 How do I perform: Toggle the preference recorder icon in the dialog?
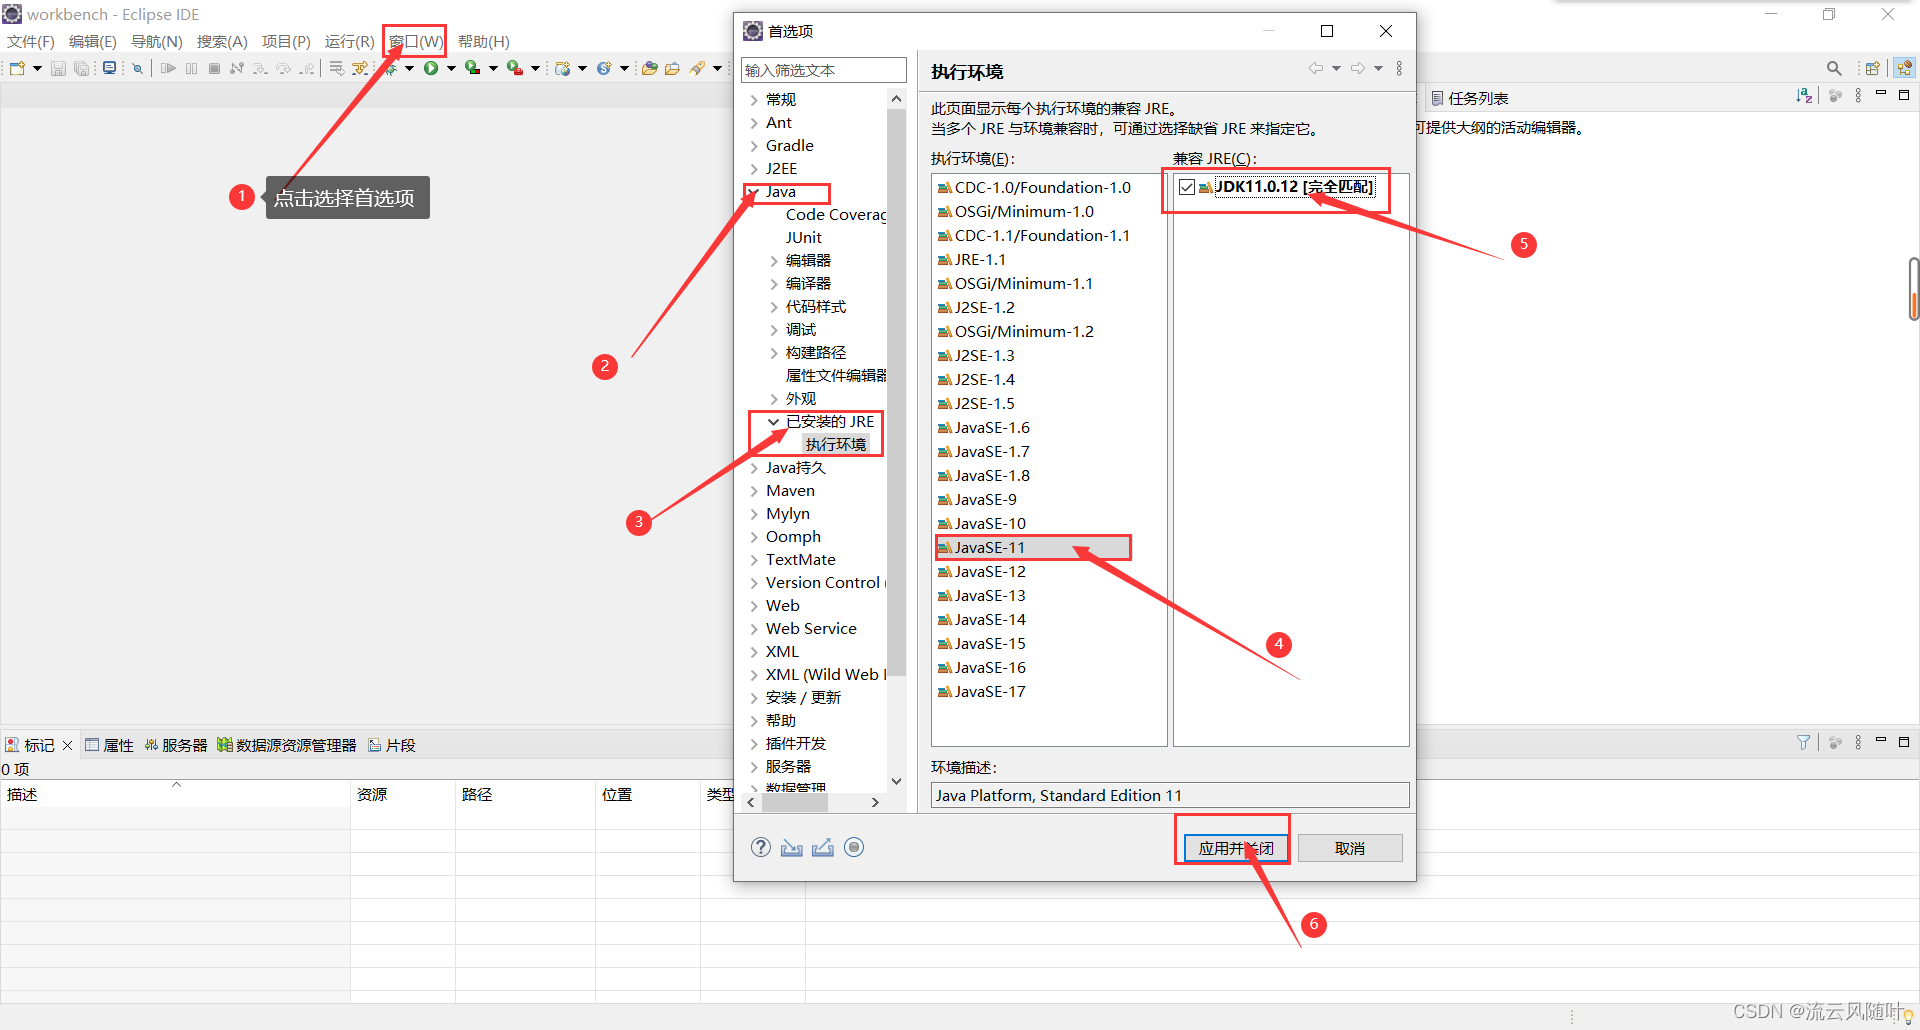coord(855,847)
